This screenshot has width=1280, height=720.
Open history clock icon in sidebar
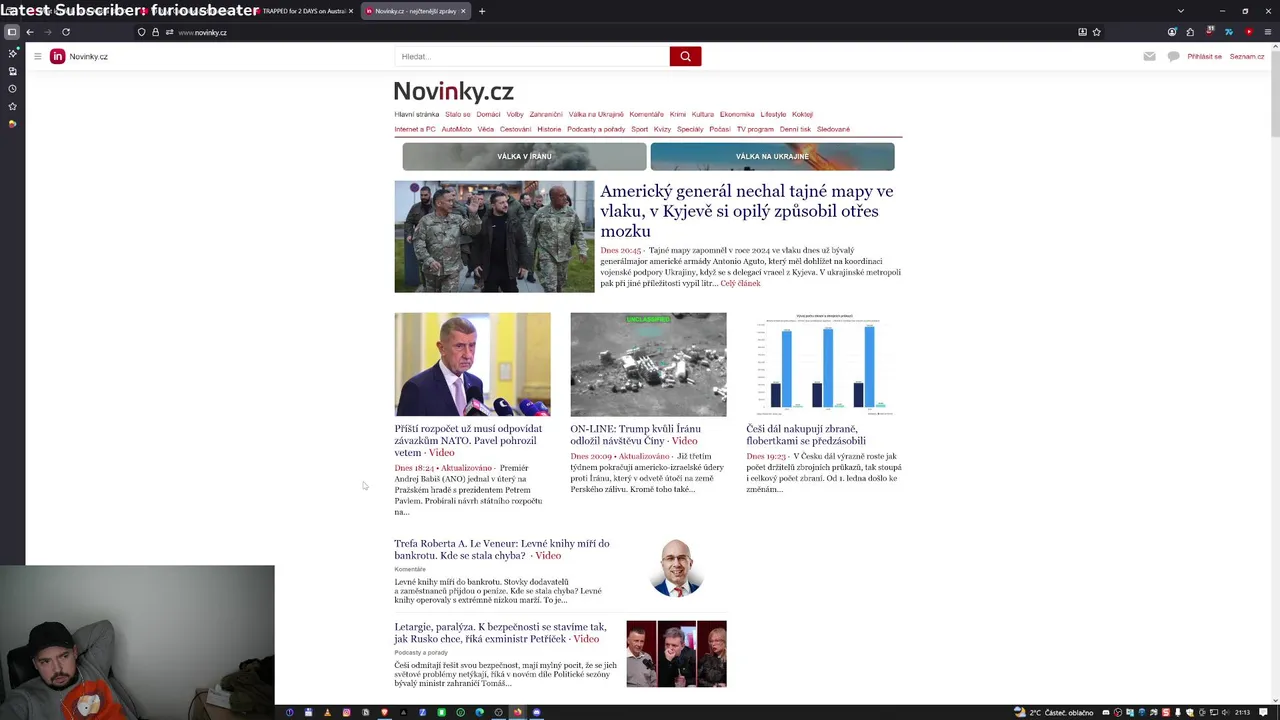click(x=12, y=89)
